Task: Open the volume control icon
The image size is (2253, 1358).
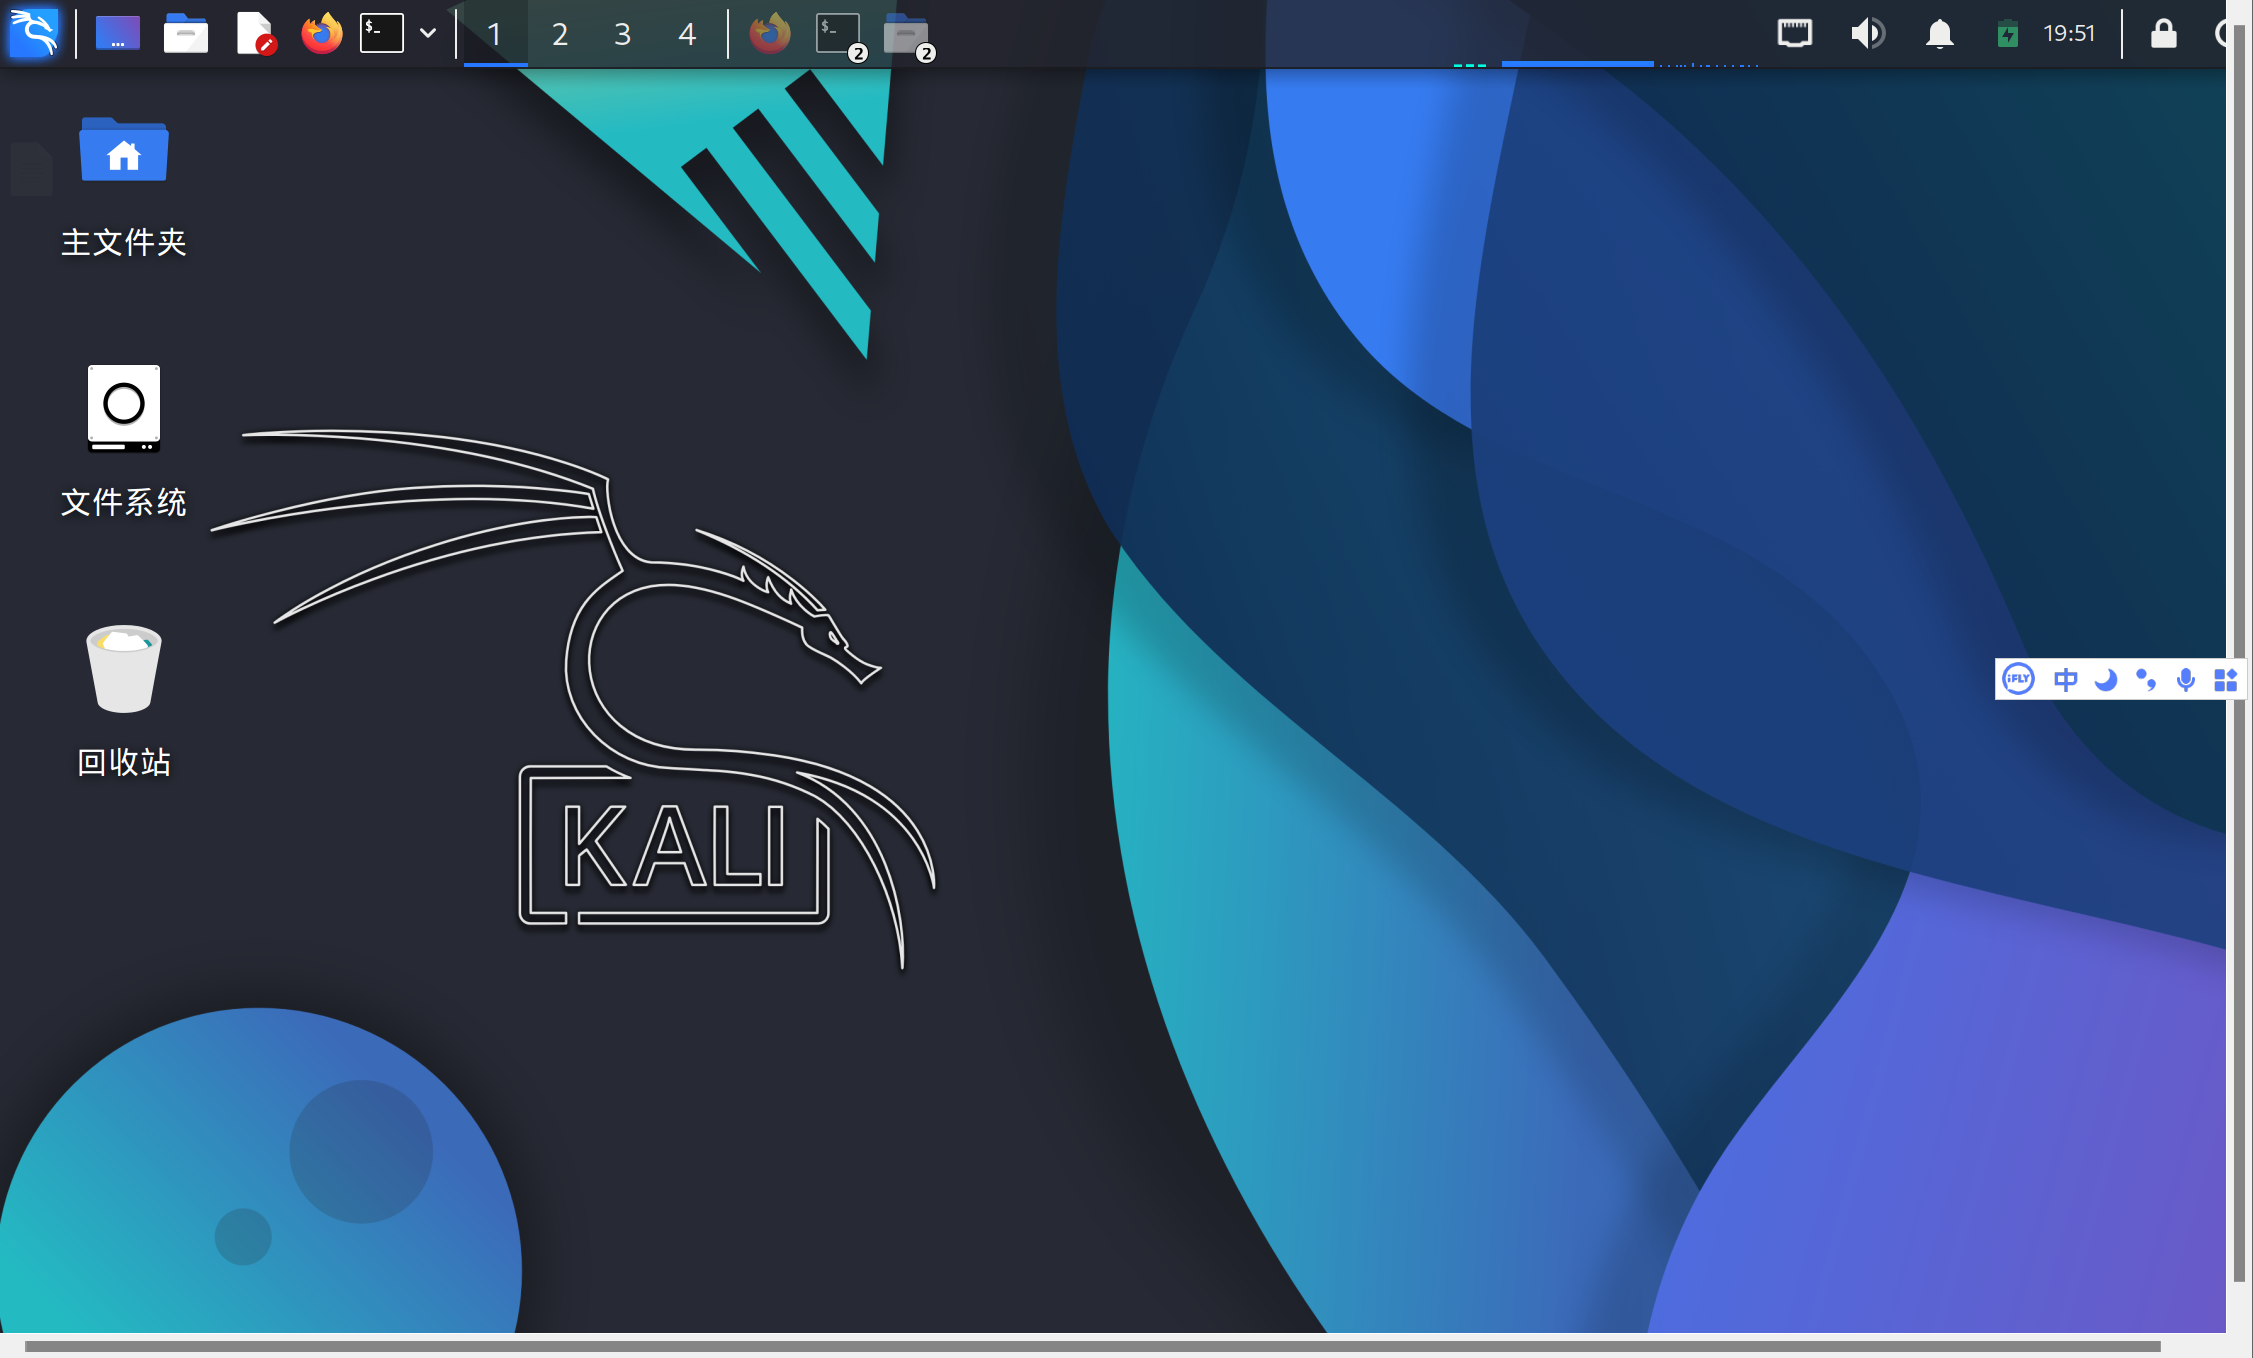Action: click(1866, 33)
